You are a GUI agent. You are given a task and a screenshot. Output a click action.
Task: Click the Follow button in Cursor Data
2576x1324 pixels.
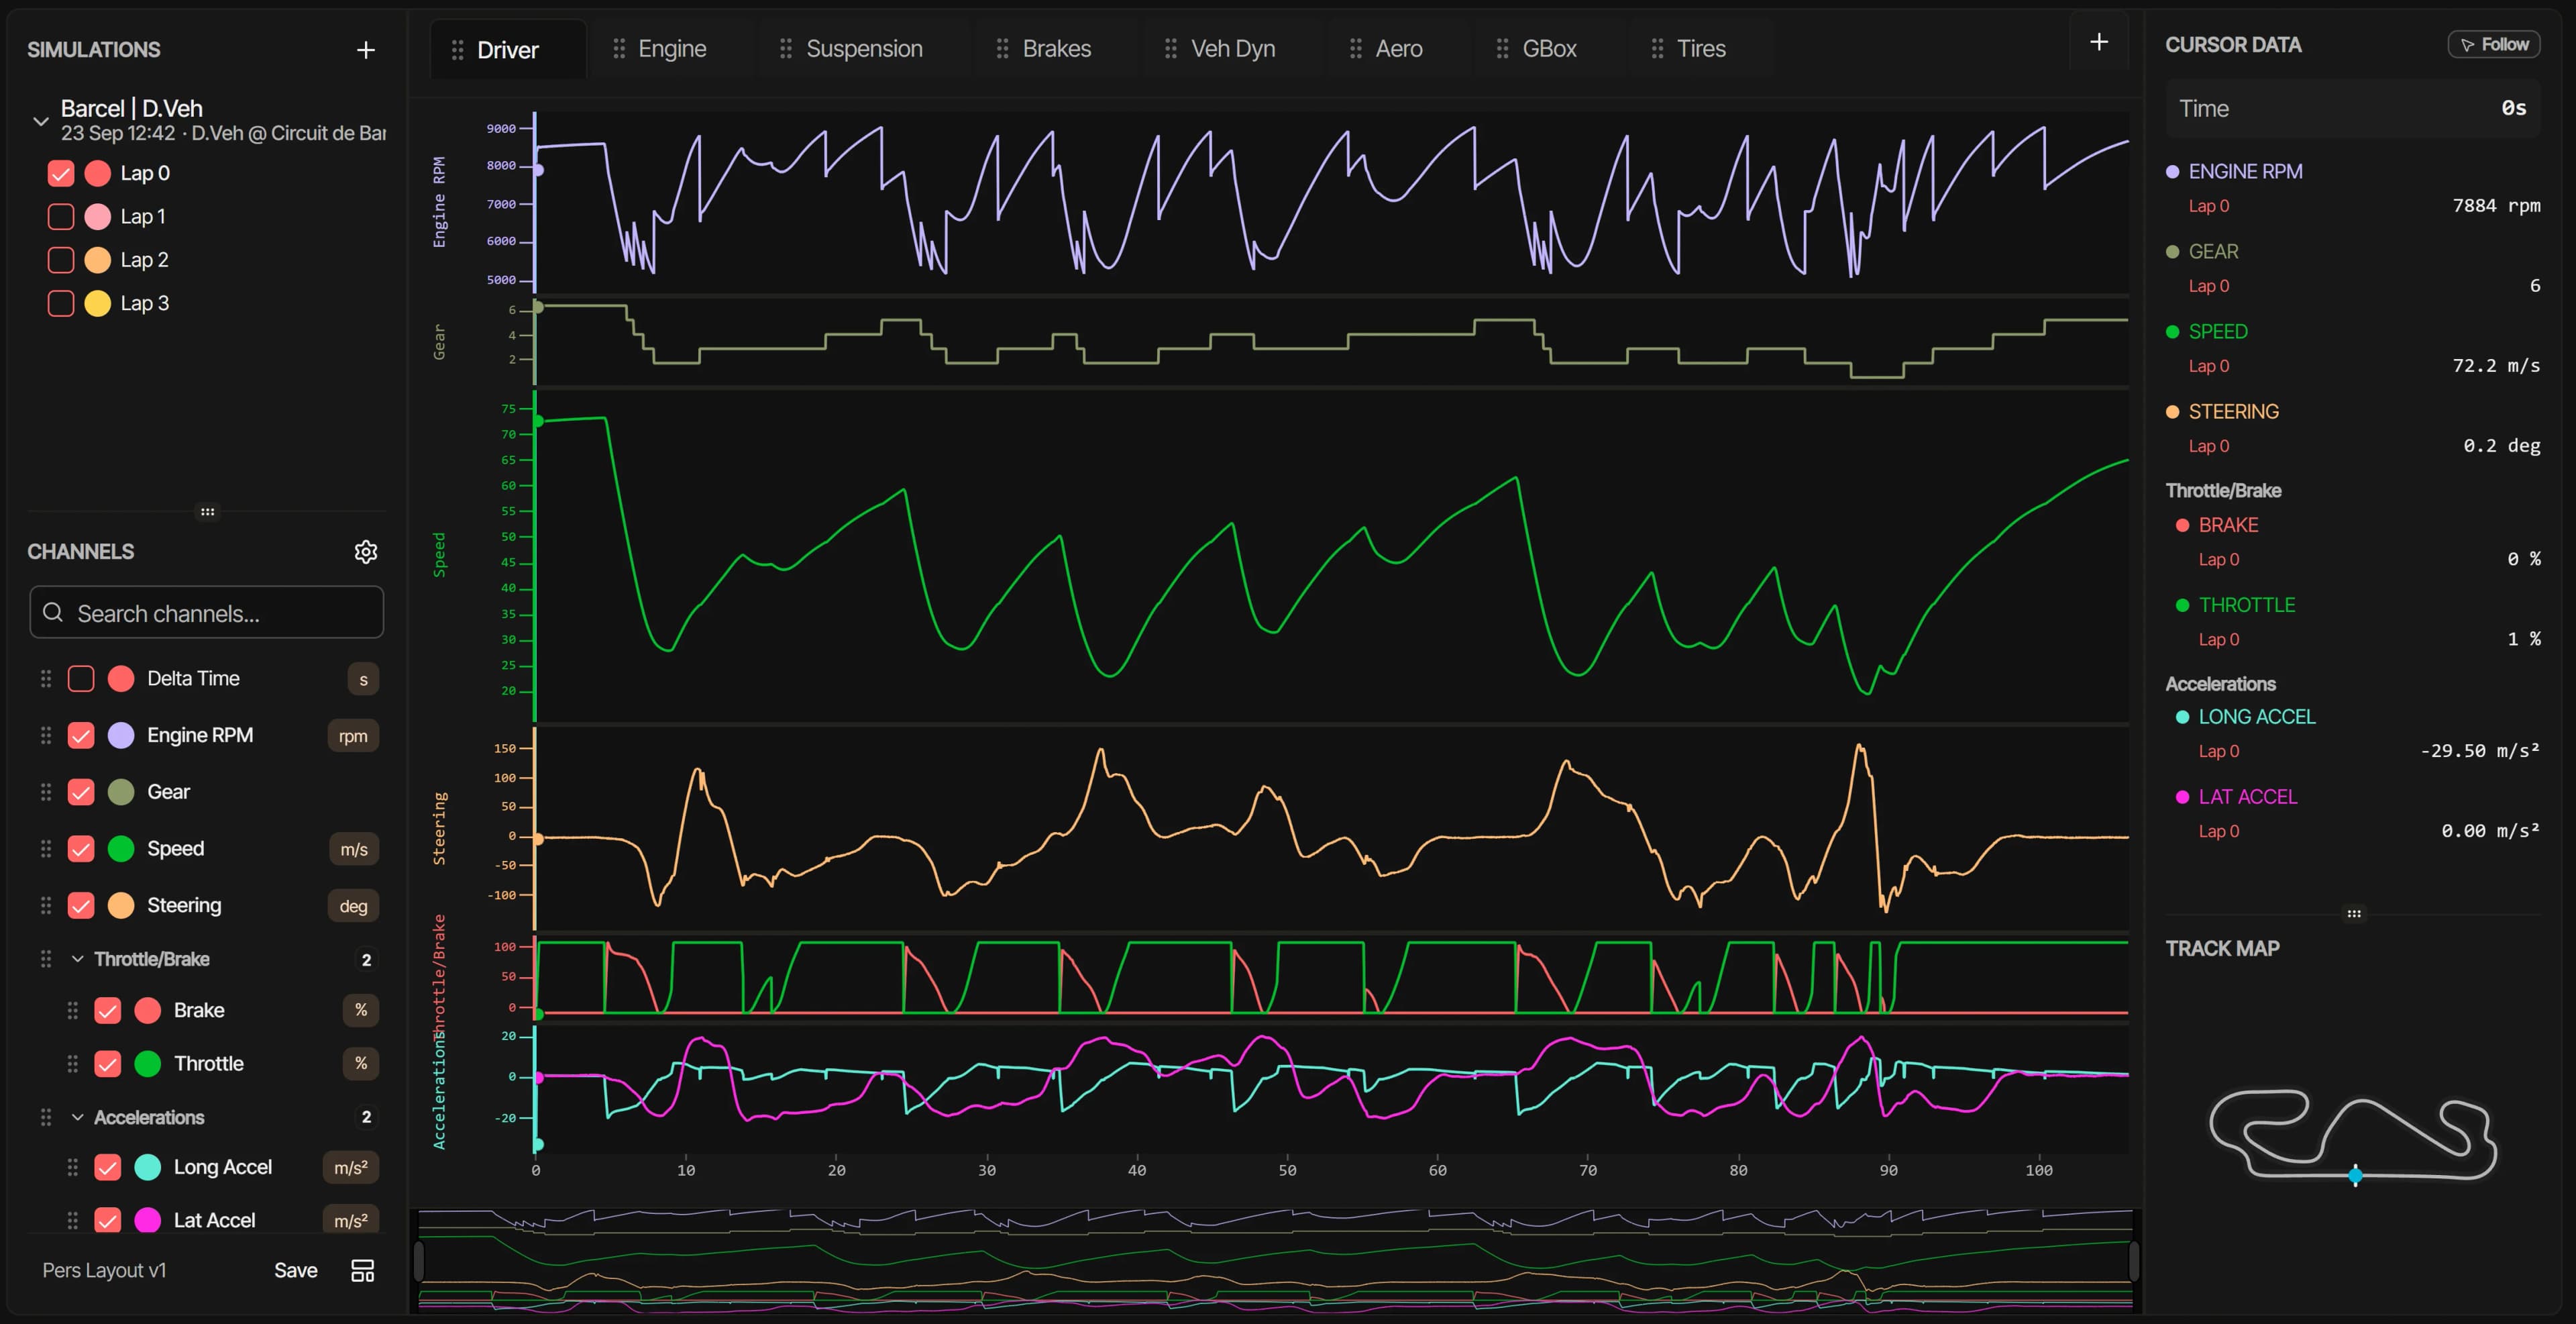pyautogui.click(x=2494, y=45)
